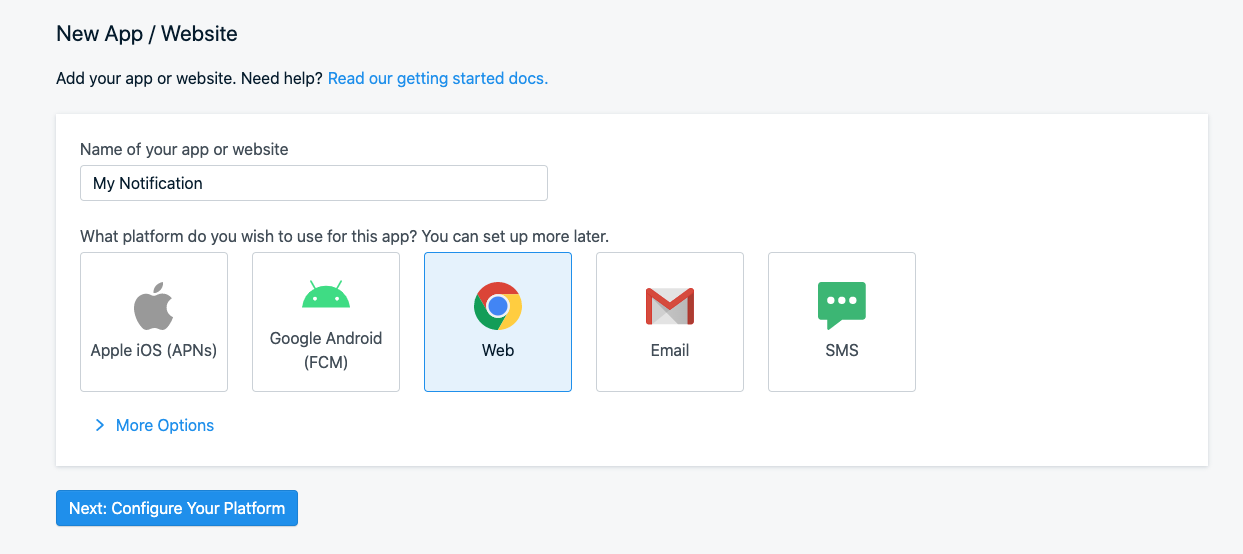Viewport: 1243px width, 554px height.
Task: Select the Apple iOS (APNs) platform label
Action: (154, 350)
